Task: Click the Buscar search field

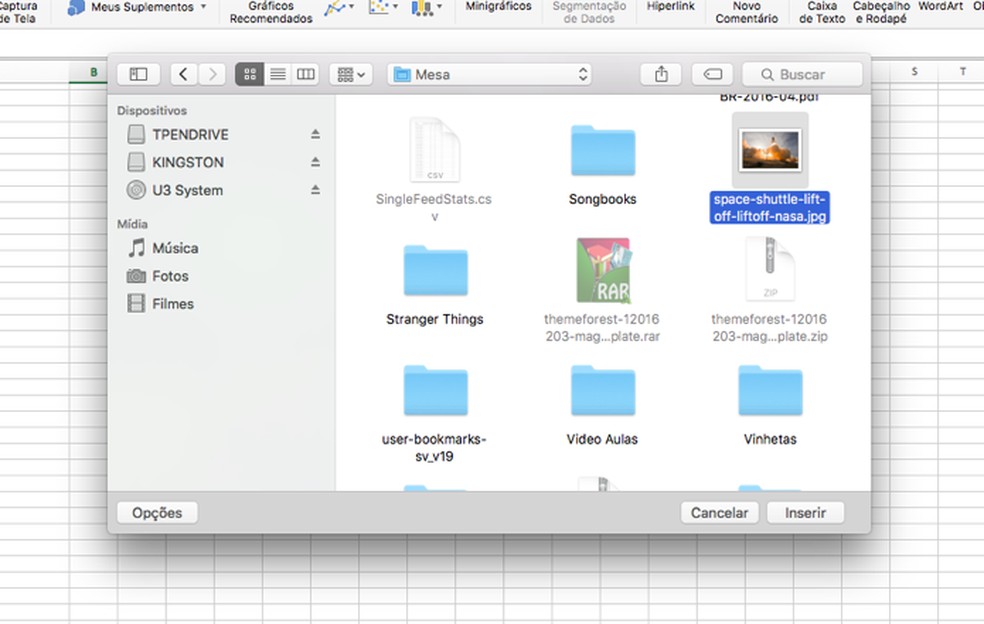Action: click(x=810, y=74)
